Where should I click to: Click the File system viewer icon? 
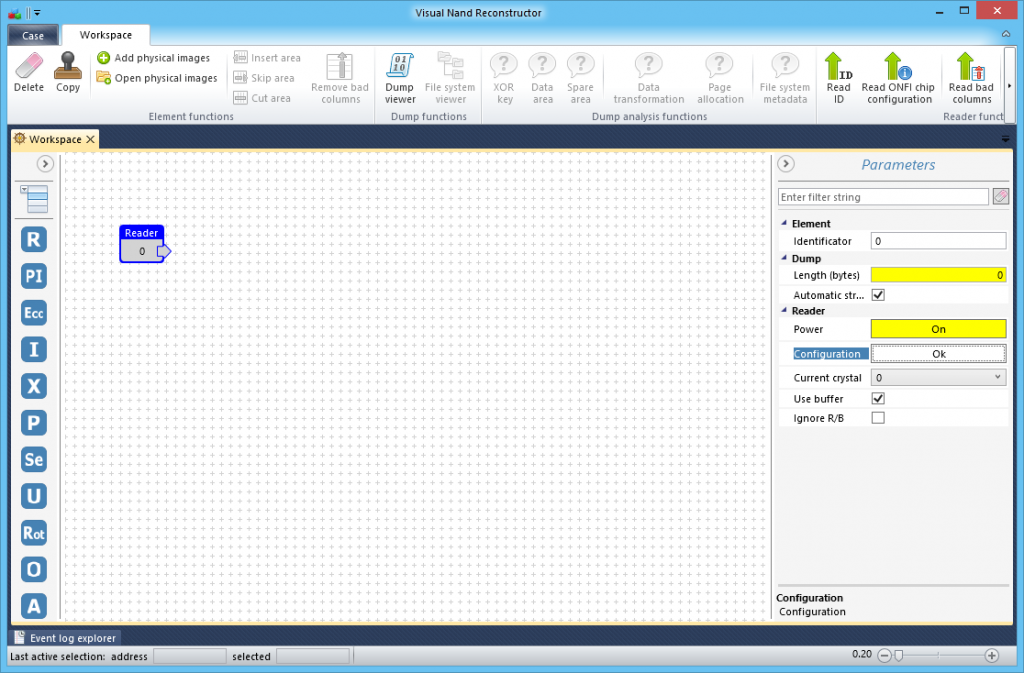451,65
